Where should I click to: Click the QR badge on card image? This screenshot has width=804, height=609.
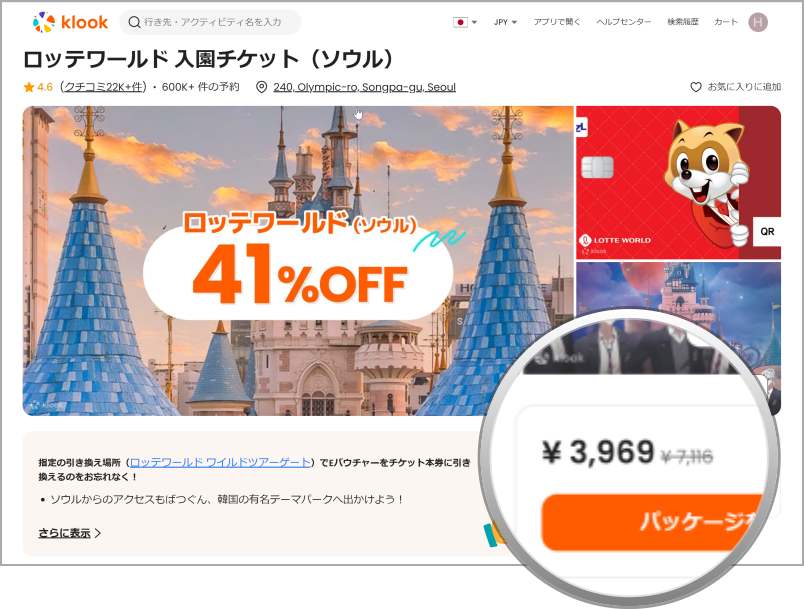click(767, 232)
